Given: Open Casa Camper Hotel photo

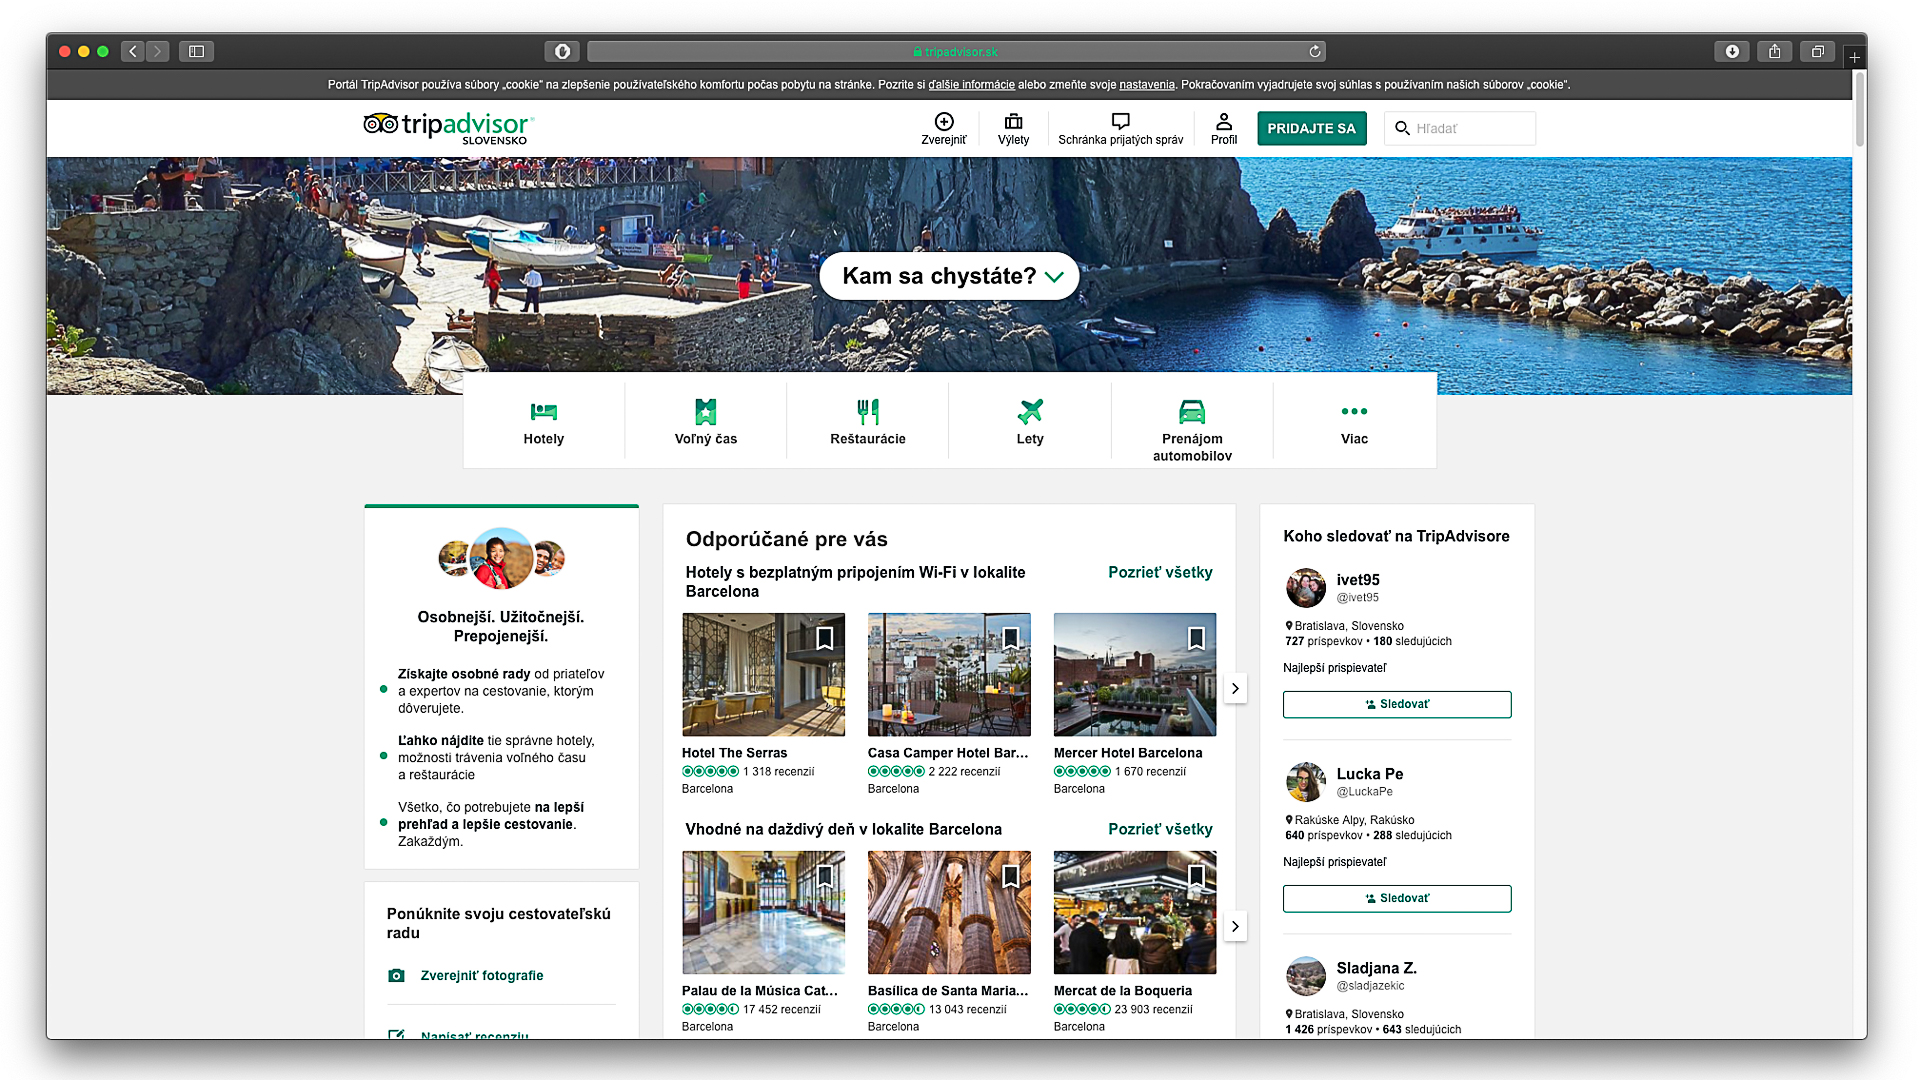Looking at the screenshot, I should click(x=949, y=675).
